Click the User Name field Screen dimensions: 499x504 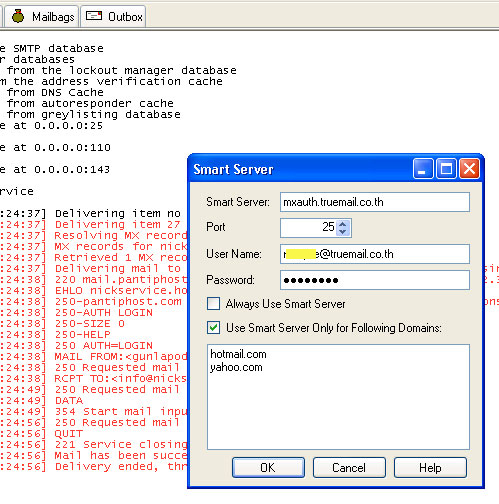(x=375, y=254)
